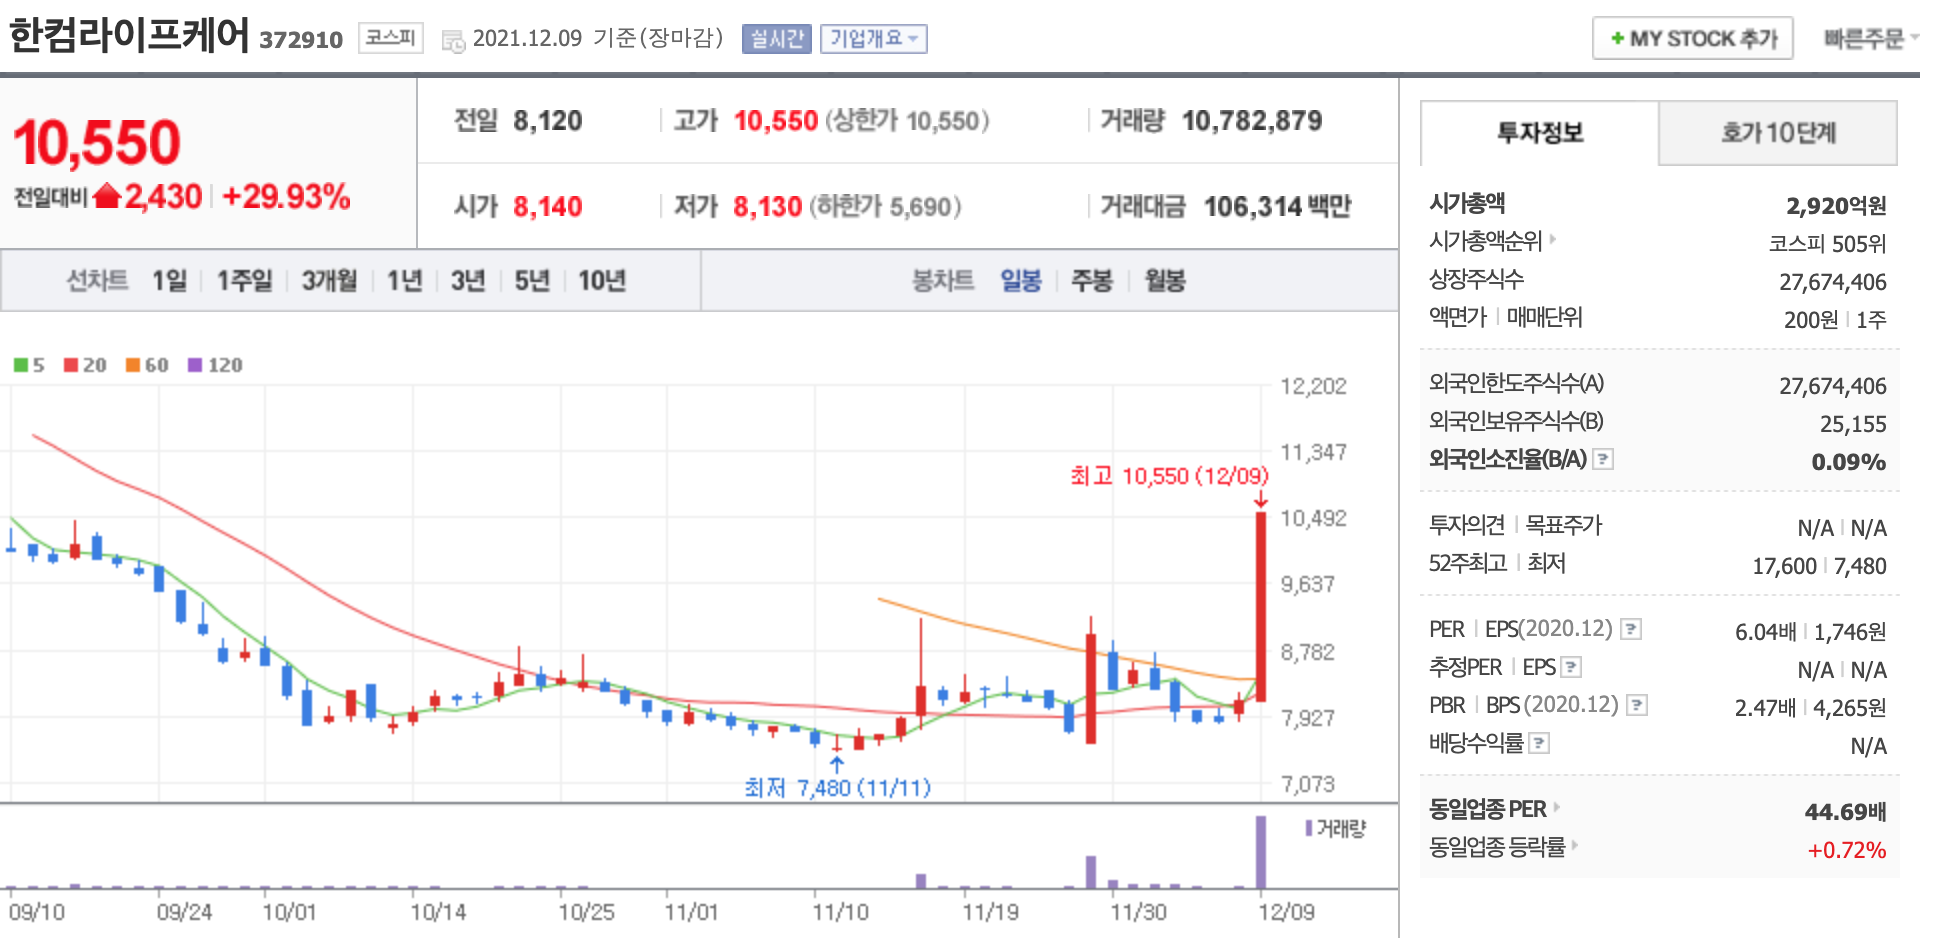Expand the 동일업종 PER arrow link
Viewport: 1938px width, 938px height.
1557,807
